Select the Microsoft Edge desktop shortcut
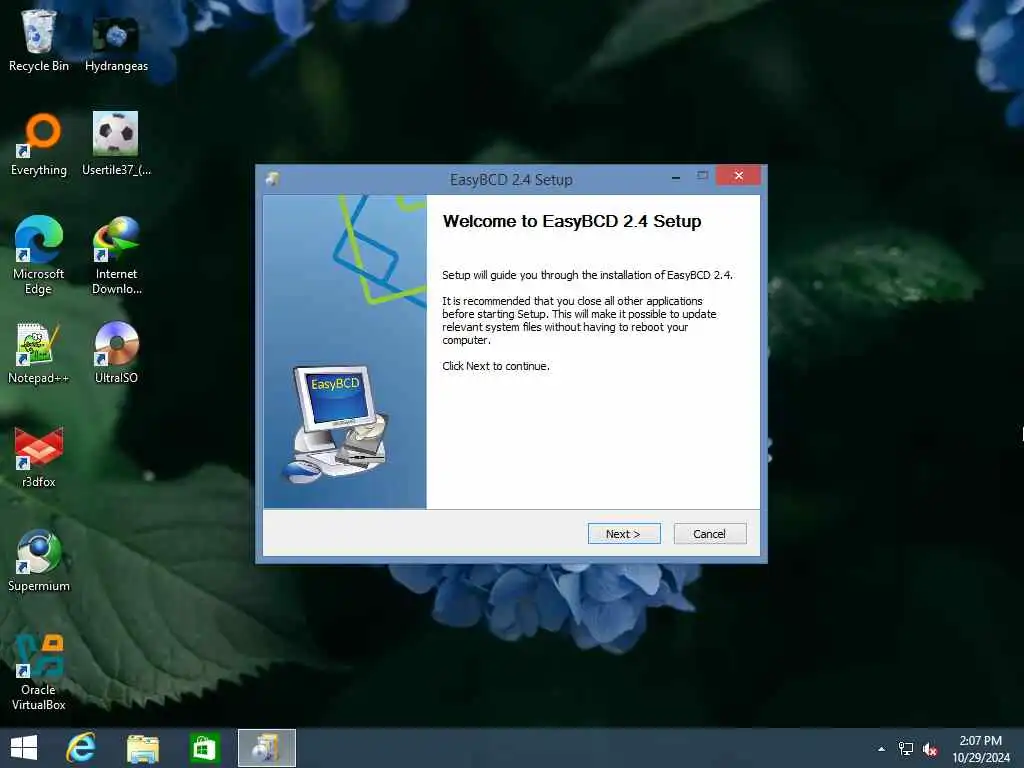The image size is (1024, 768). pyautogui.click(x=39, y=255)
